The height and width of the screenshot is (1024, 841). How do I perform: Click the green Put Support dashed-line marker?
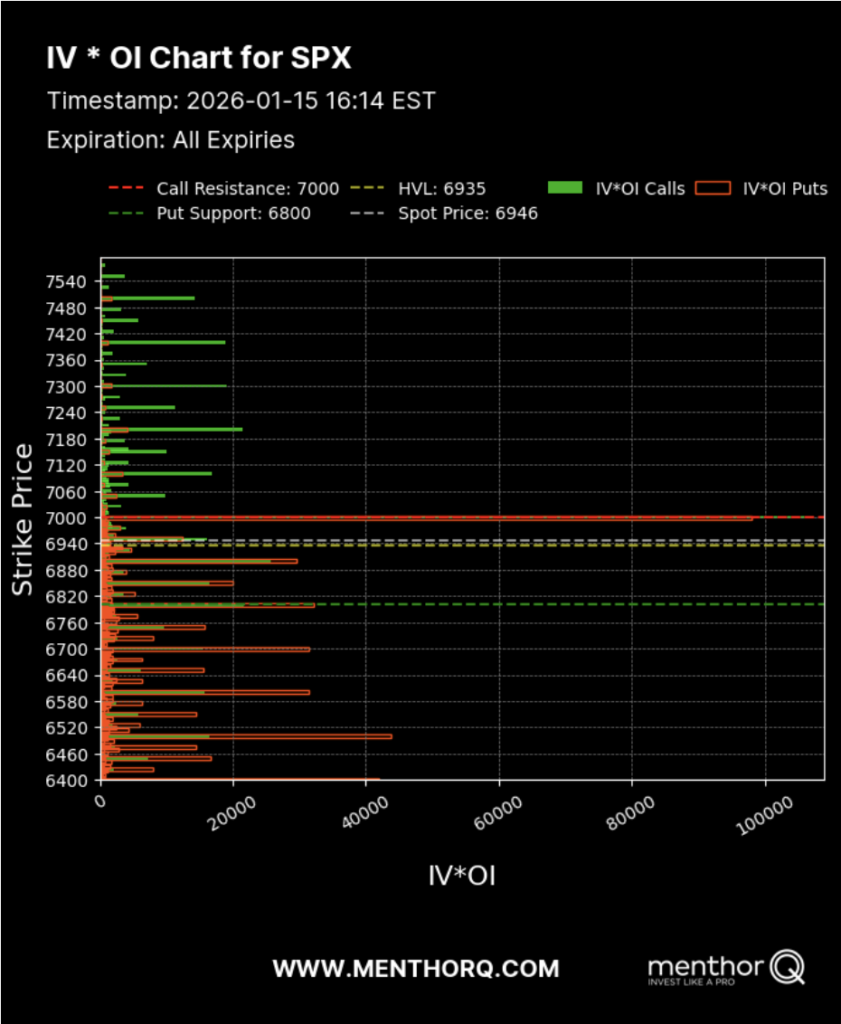click(x=128, y=214)
